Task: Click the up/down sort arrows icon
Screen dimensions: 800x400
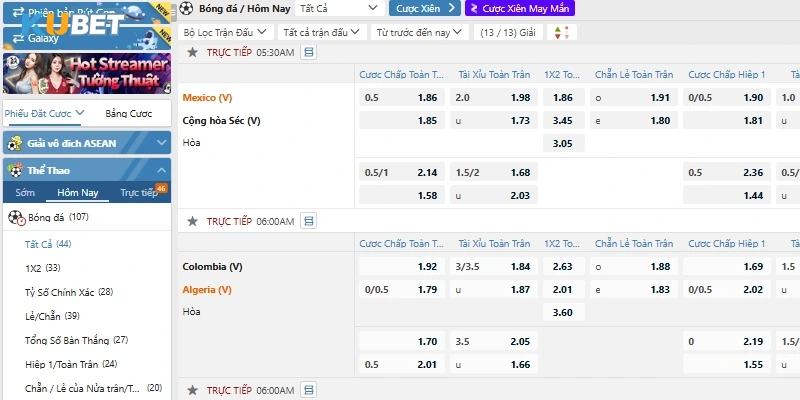Action: click(561, 32)
